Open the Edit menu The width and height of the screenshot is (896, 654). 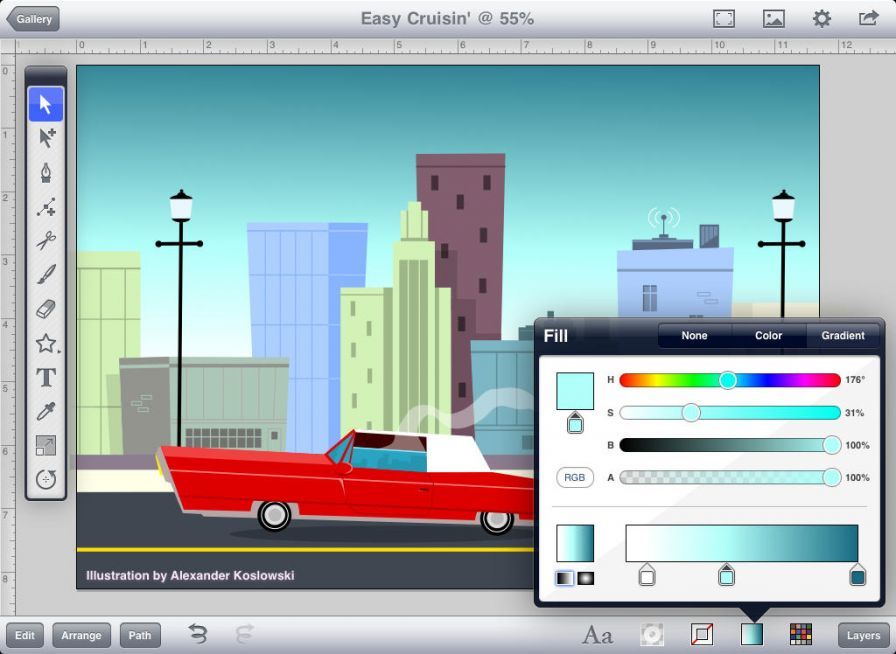click(25, 635)
